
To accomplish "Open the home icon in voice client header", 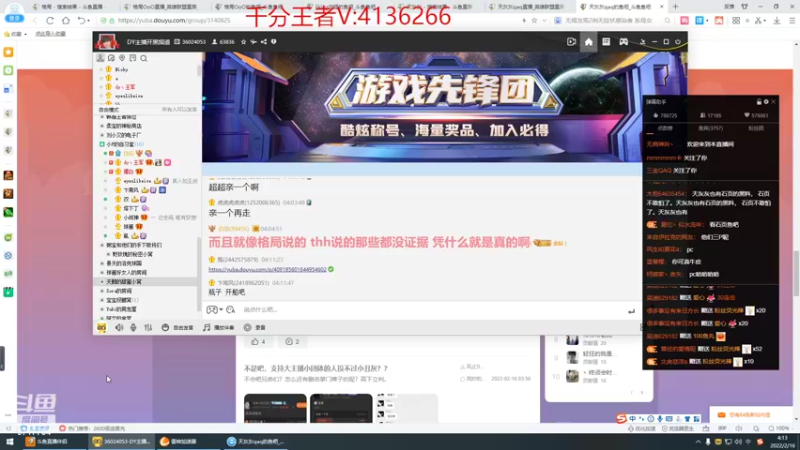I will click(588, 42).
